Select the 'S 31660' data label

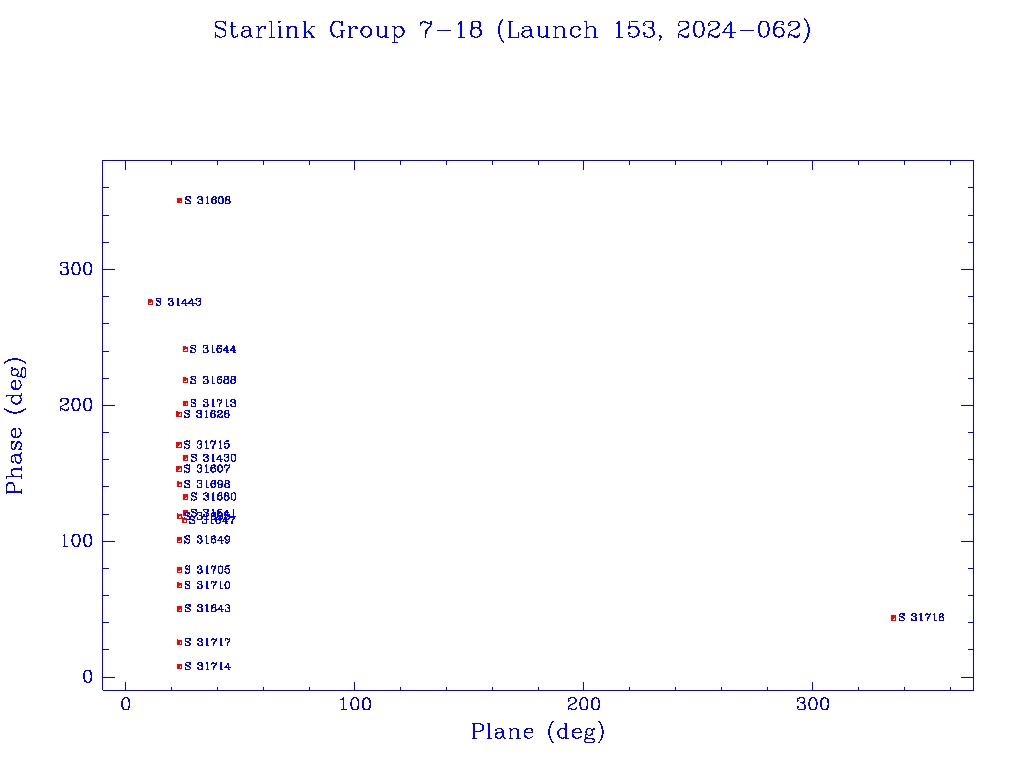click(x=213, y=497)
